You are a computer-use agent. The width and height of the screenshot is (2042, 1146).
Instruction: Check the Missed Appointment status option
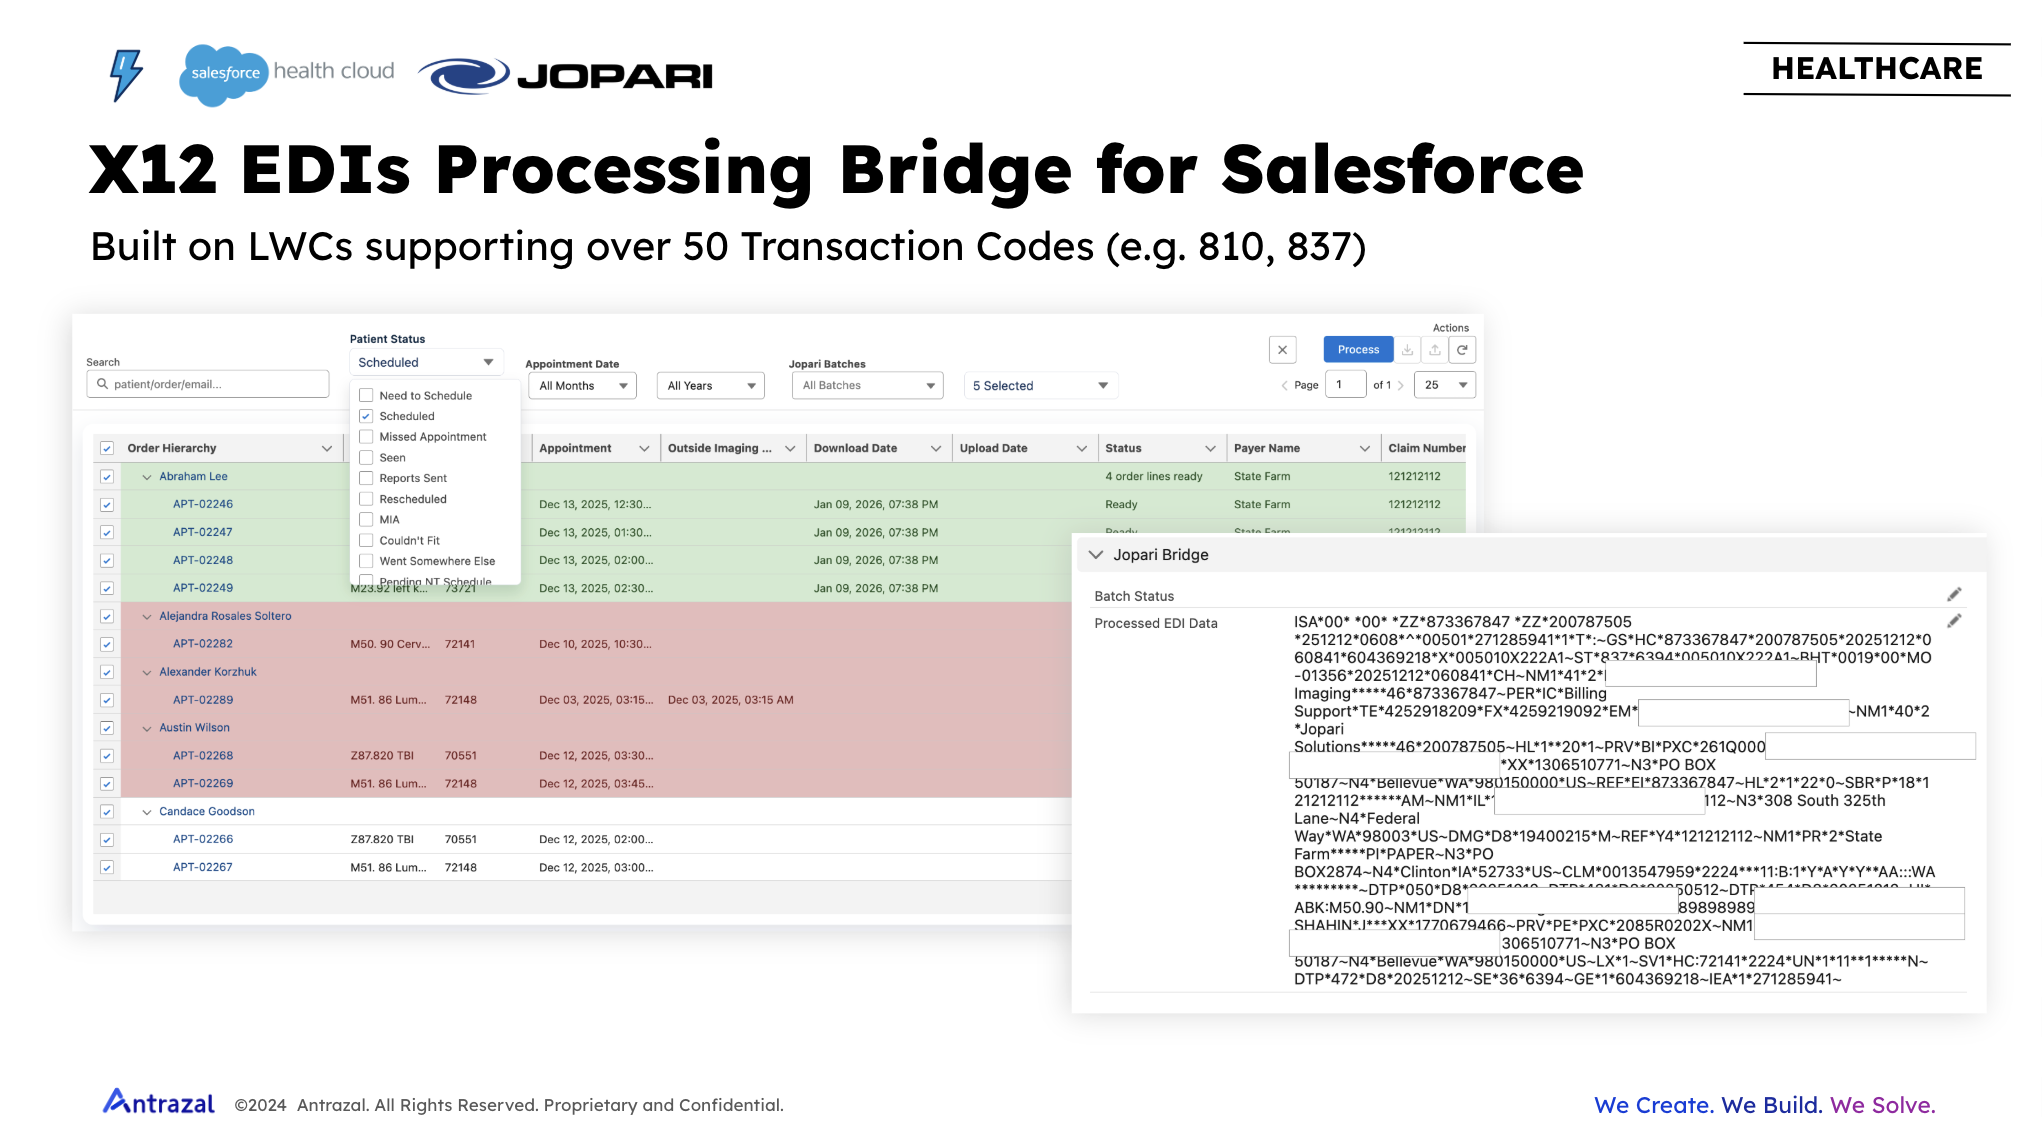tap(366, 437)
